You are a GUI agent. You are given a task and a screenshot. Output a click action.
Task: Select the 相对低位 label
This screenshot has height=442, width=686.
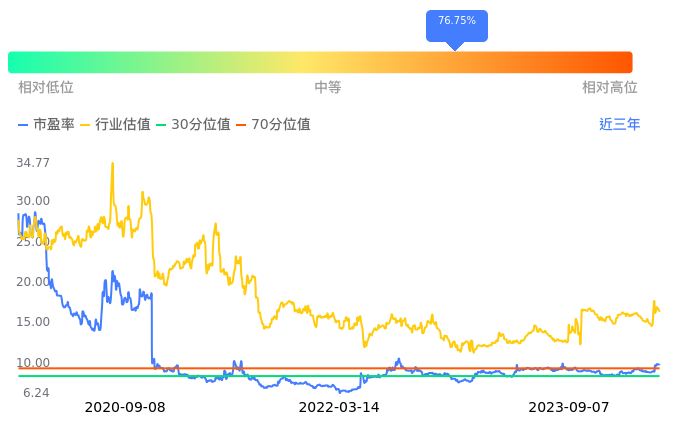point(46,88)
